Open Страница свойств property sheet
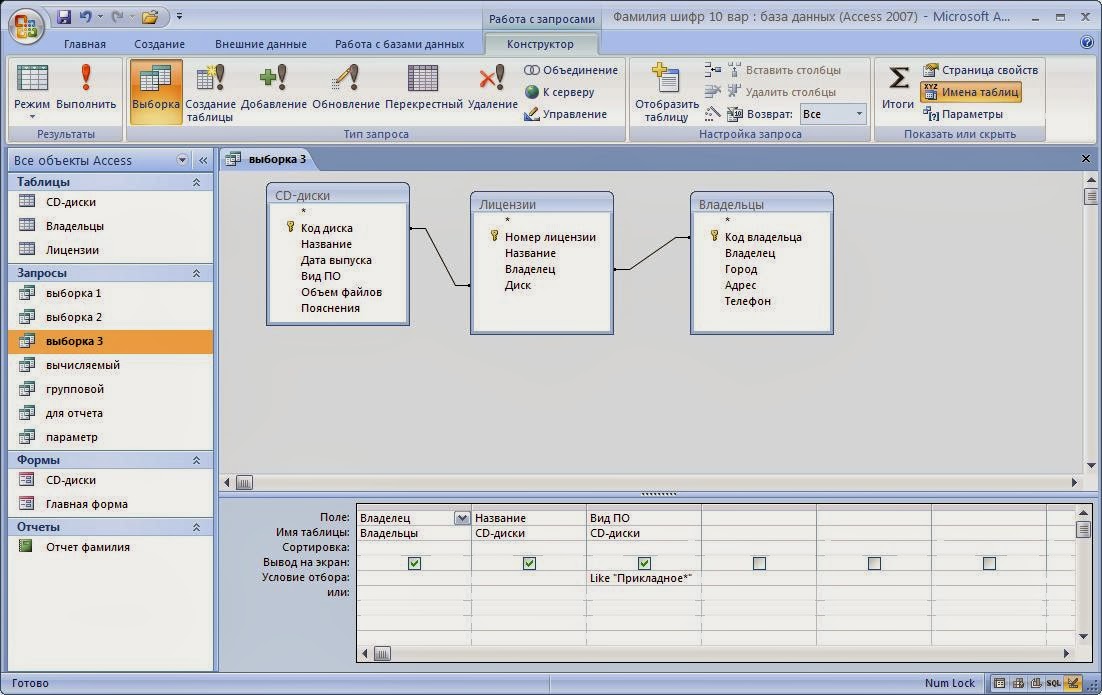The height and width of the screenshot is (695, 1102). click(980, 70)
